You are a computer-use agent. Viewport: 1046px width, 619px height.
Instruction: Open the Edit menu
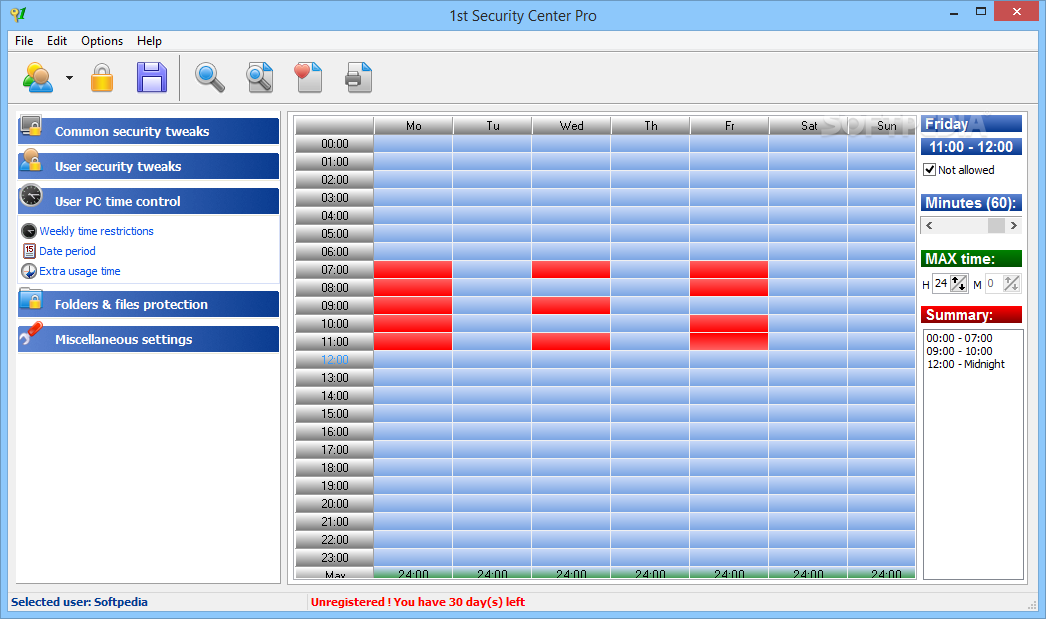click(x=57, y=41)
